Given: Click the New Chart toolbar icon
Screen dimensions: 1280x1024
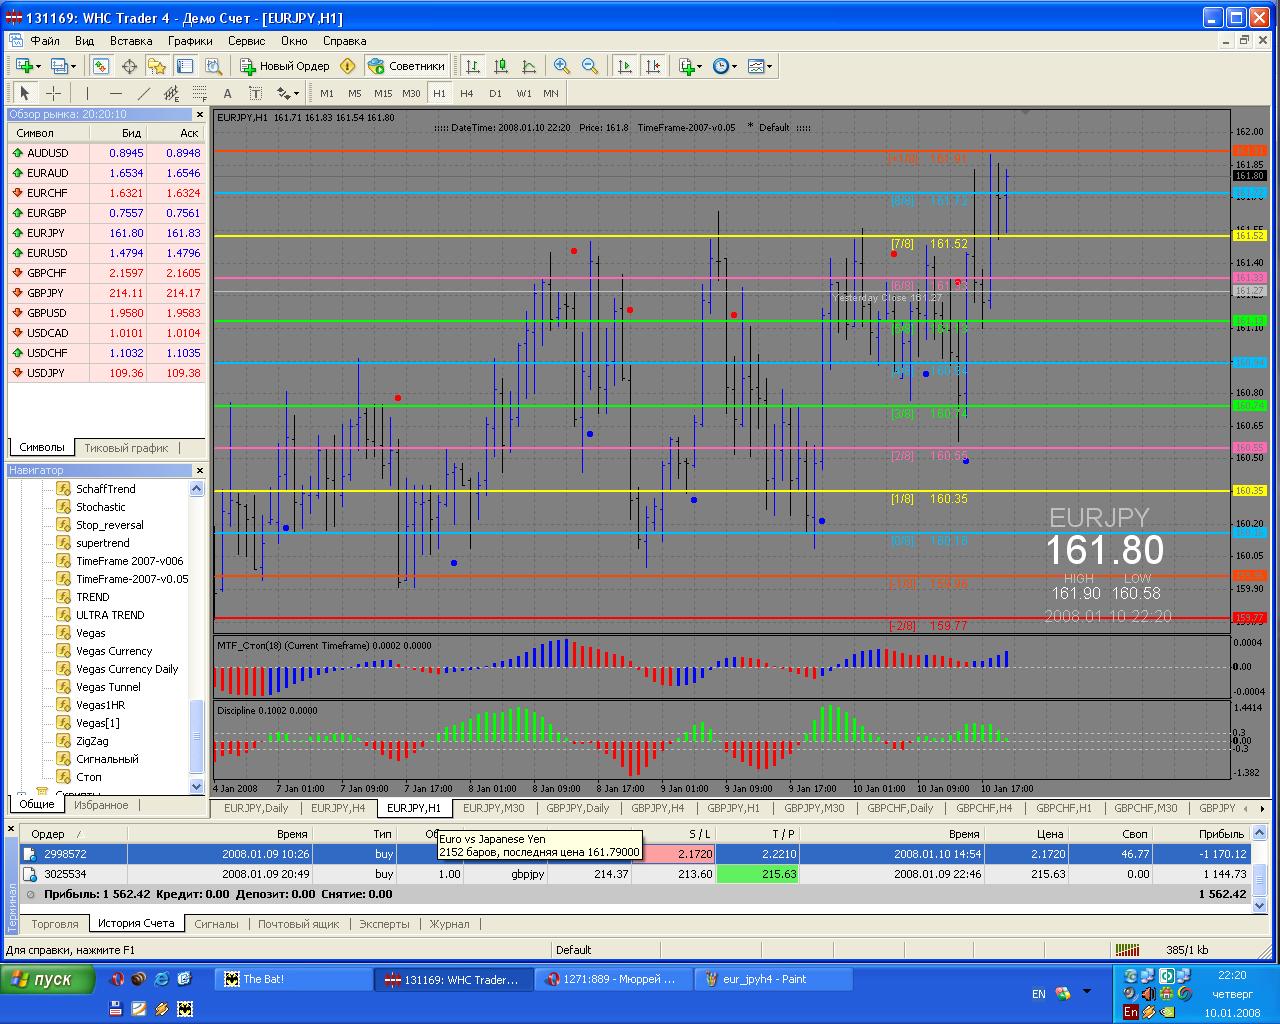Looking at the screenshot, I should tap(26, 66).
